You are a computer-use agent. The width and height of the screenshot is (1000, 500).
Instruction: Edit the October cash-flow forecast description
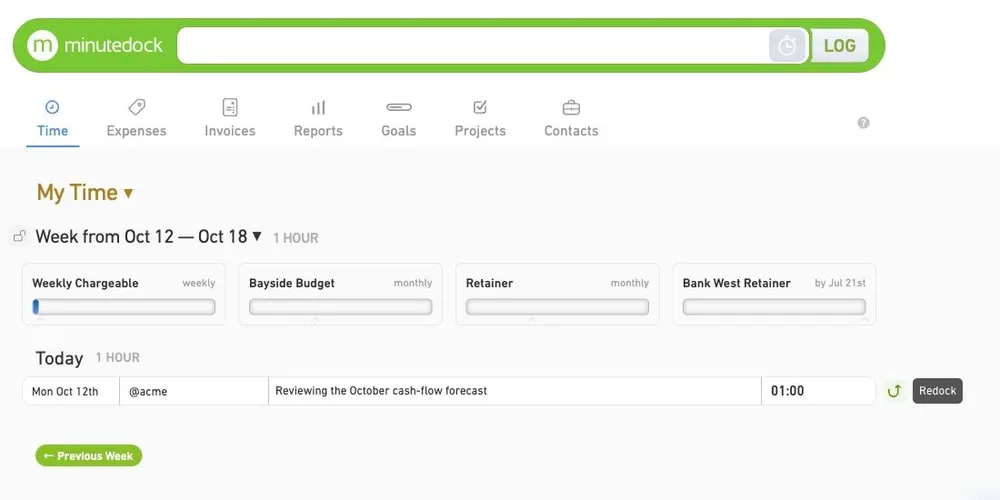[x=515, y=391]
